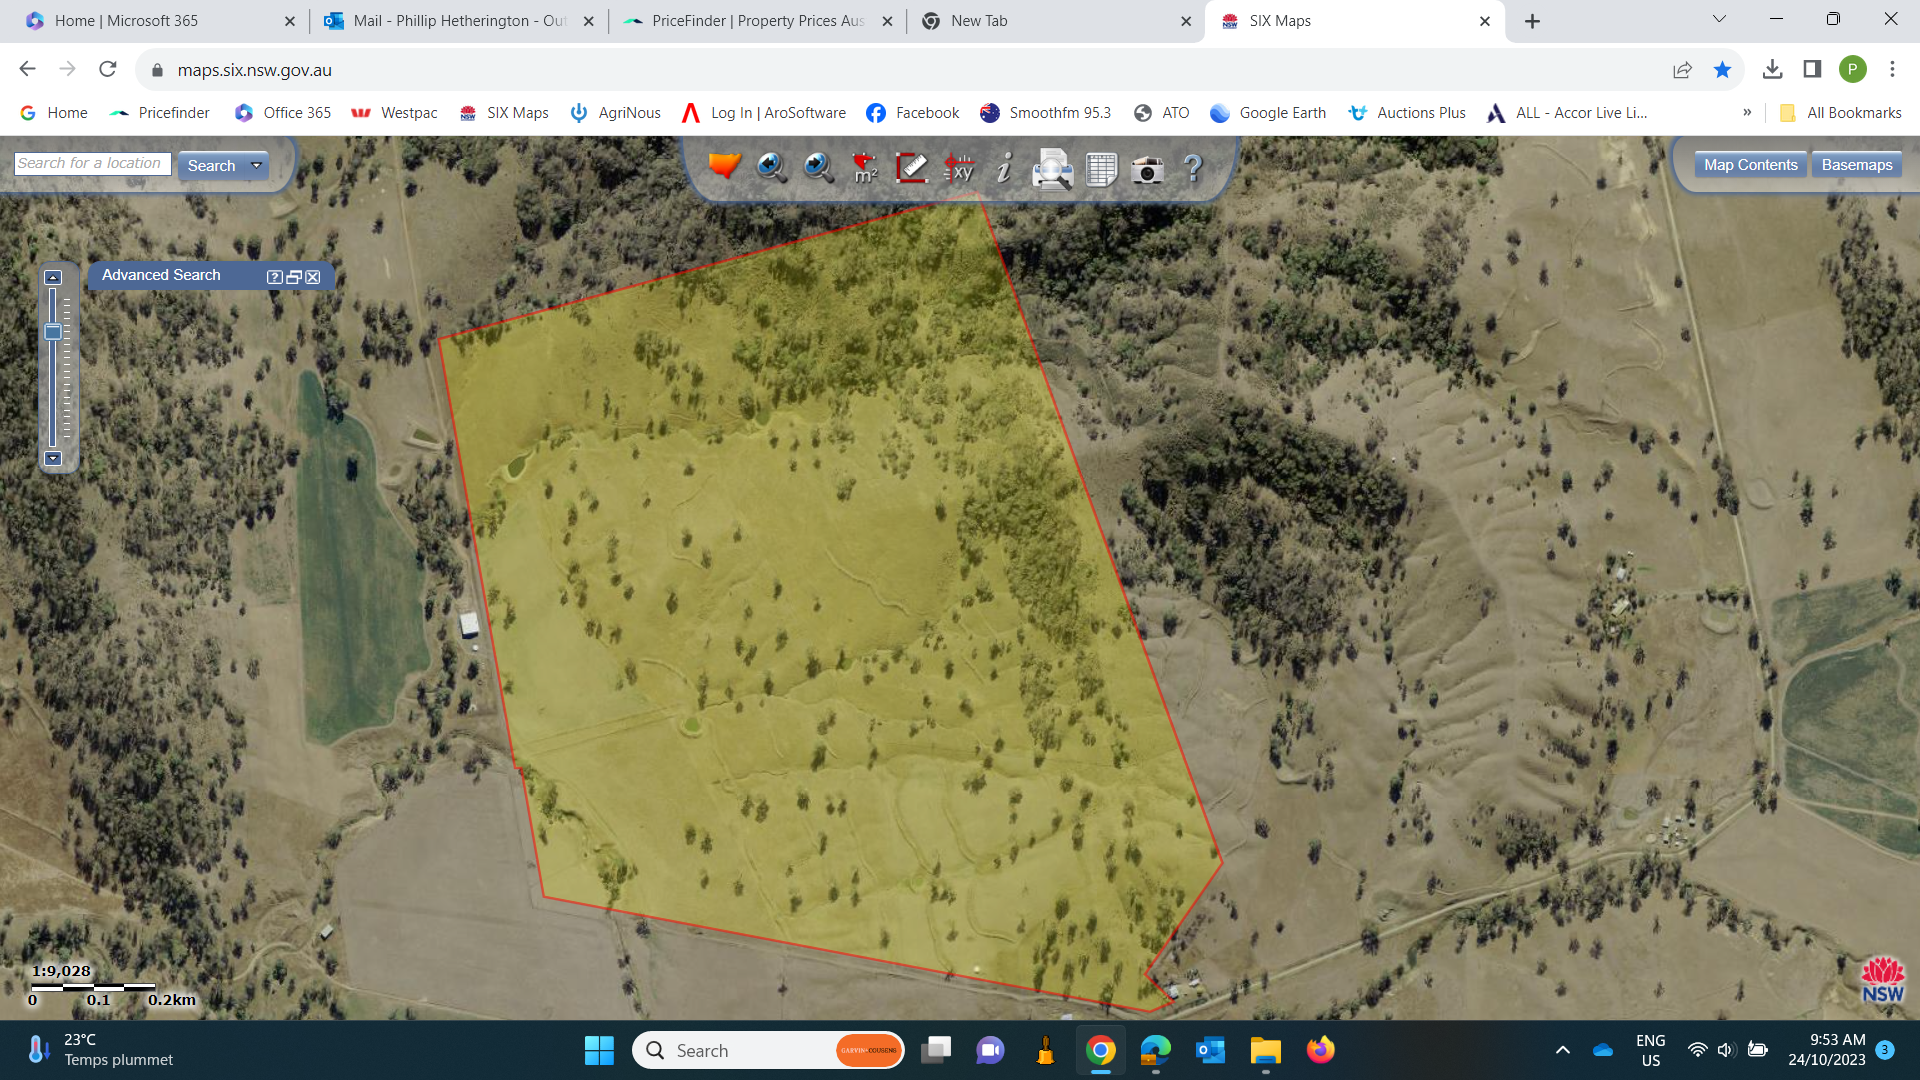Open the print preview tool
This screenshot has width=1920, height=1080.
1052,169
